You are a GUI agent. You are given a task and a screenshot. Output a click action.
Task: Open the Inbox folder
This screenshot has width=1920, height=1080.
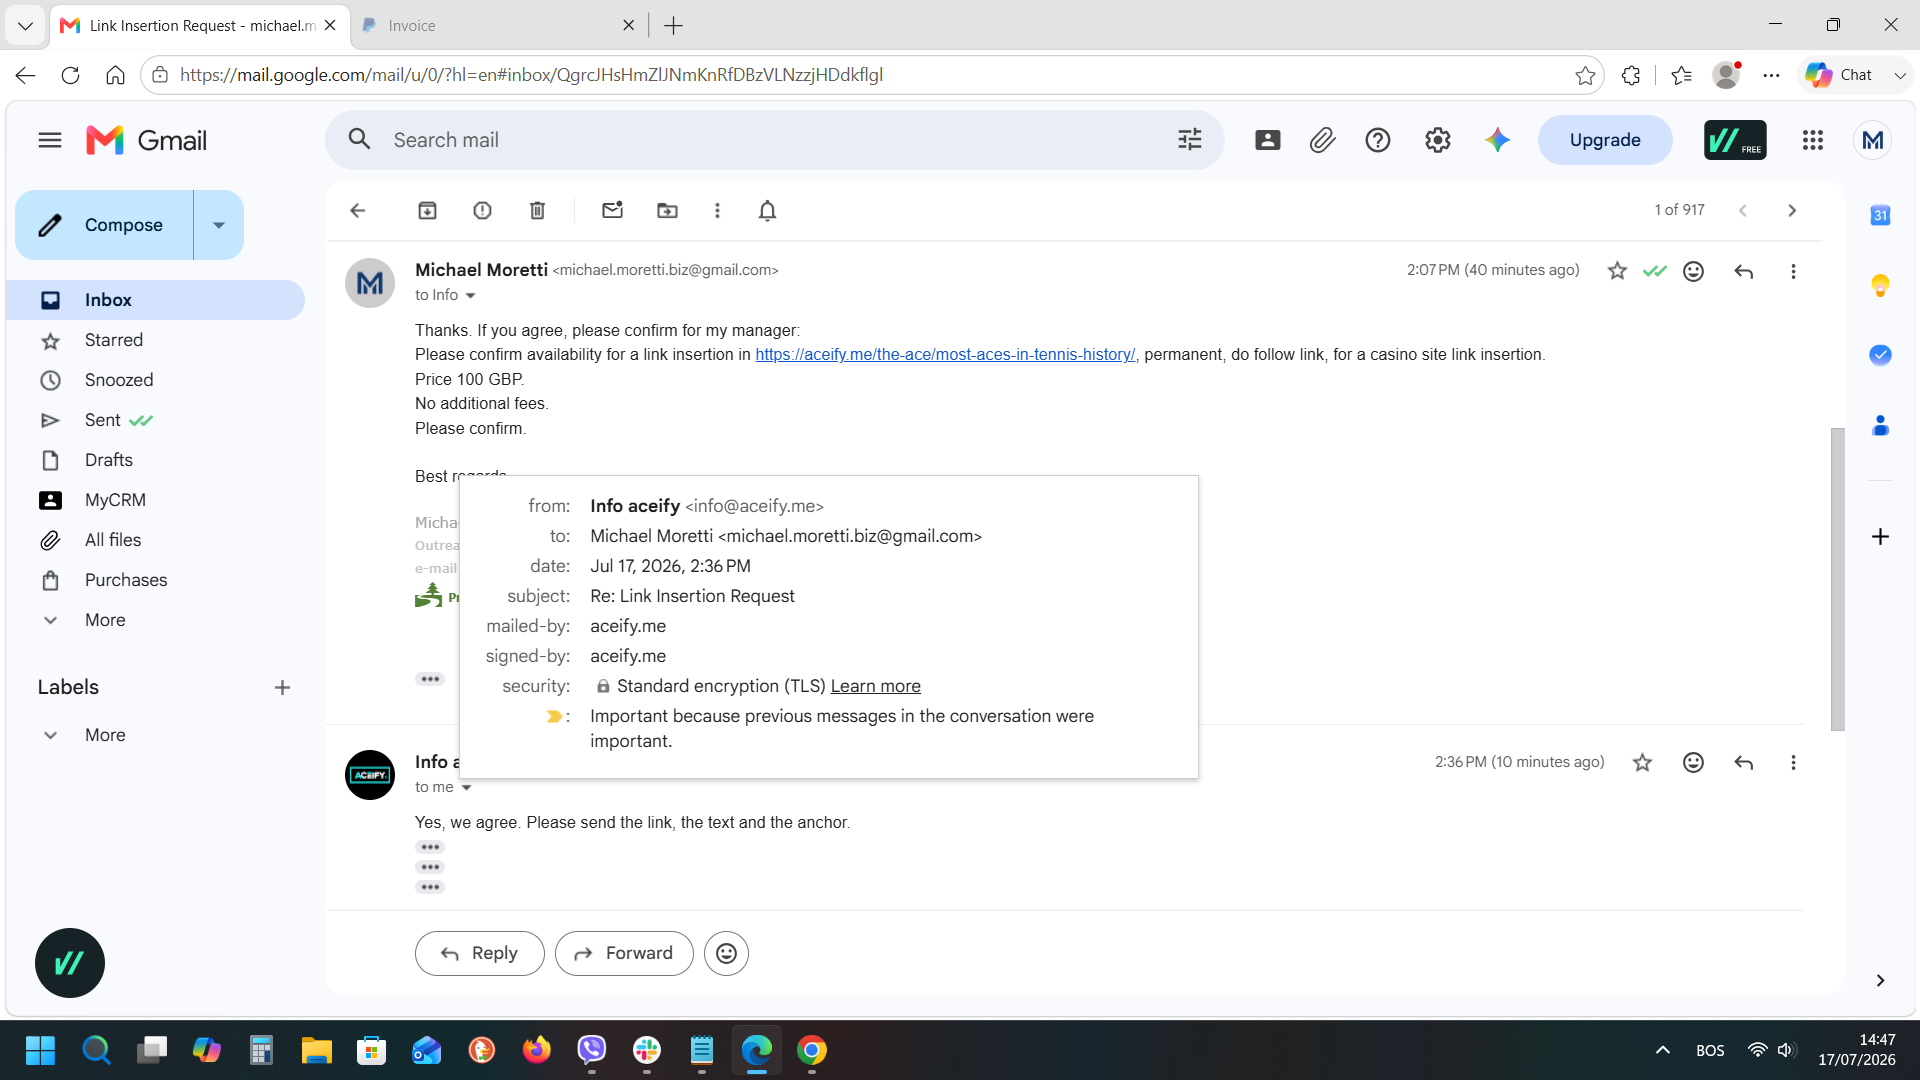pos(155,300)
